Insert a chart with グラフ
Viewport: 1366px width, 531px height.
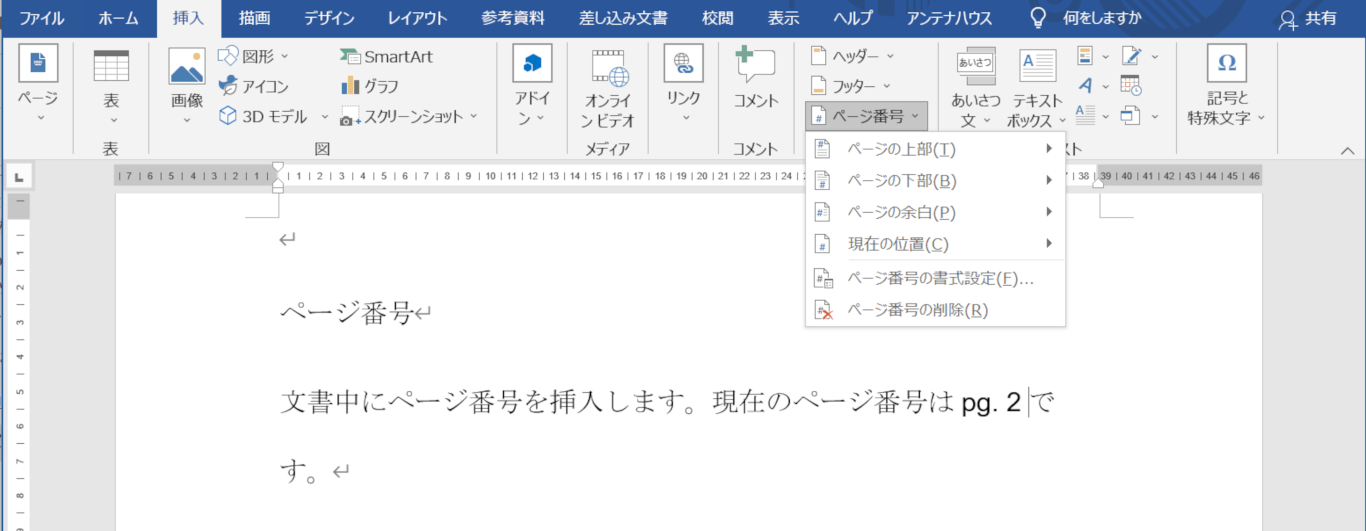(370, 86)
